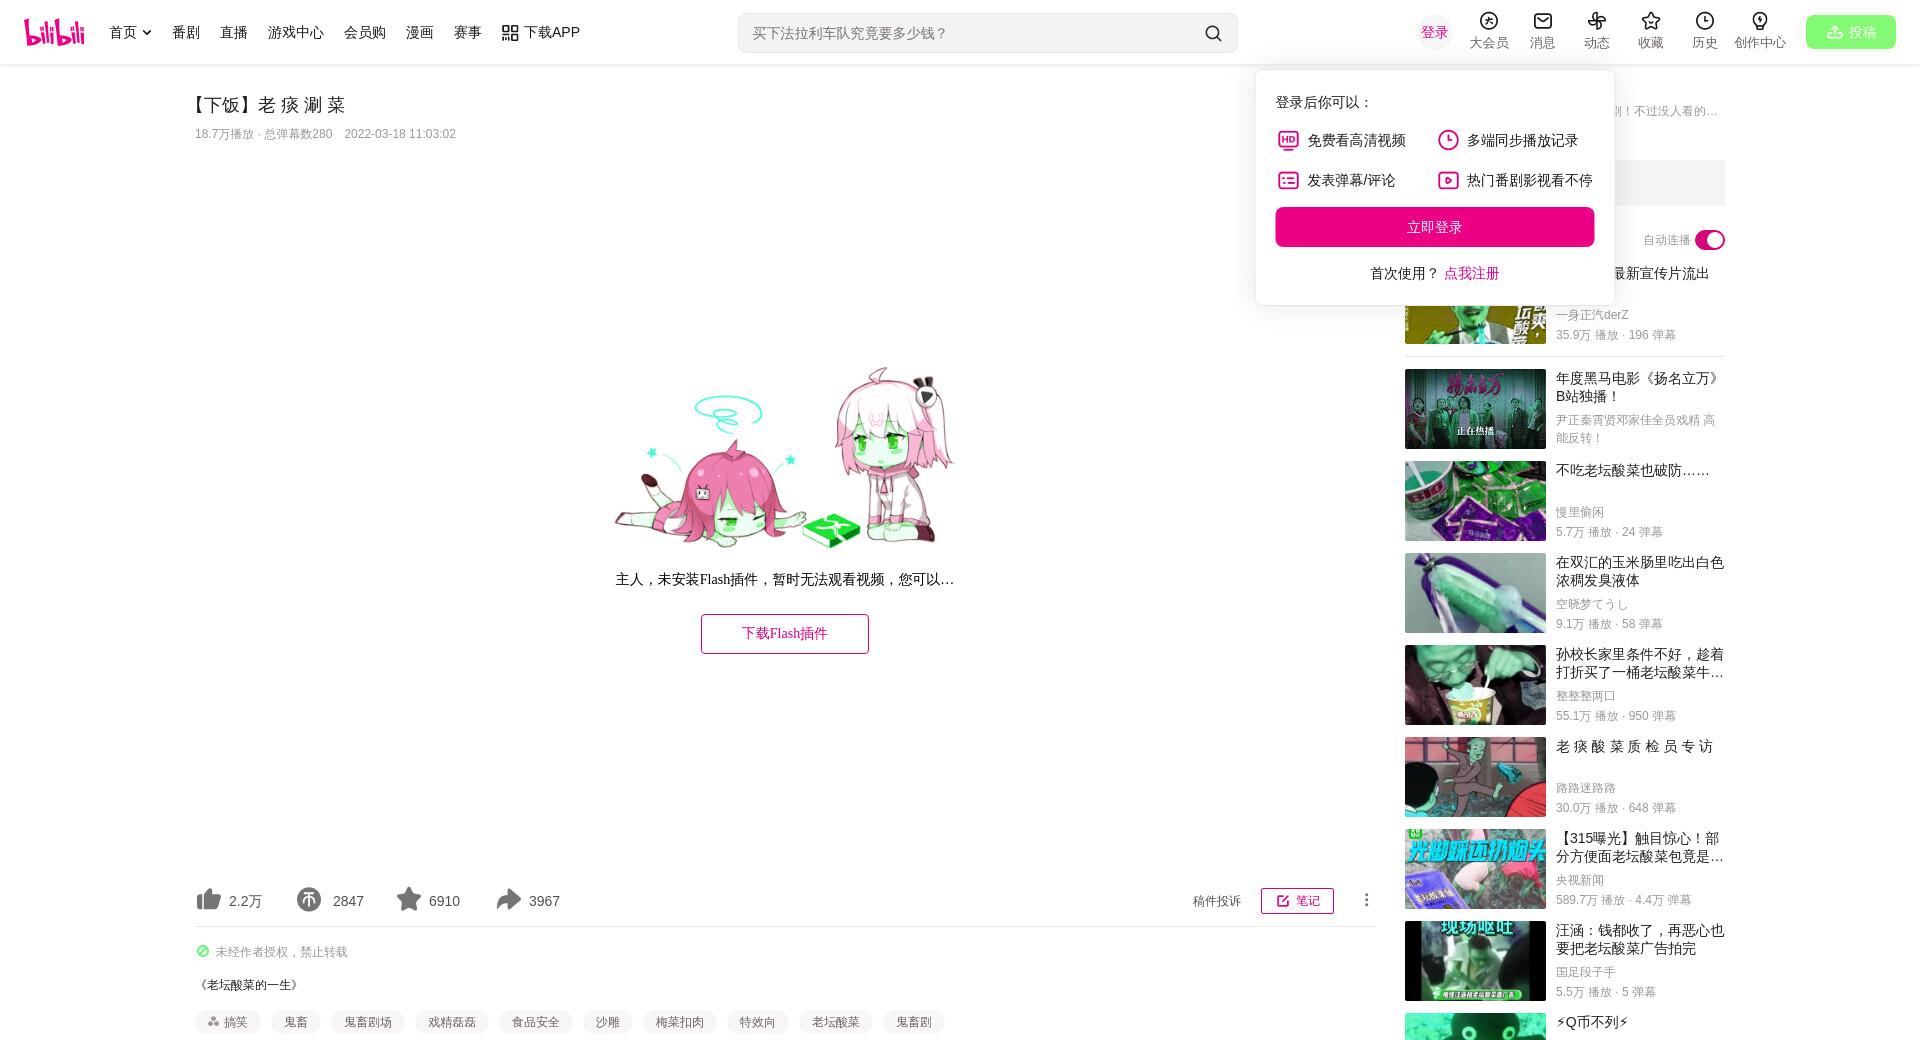Select the 戏精磊磊 tag
The height and width of the screenshot is (1040, 1920).
452,1022
